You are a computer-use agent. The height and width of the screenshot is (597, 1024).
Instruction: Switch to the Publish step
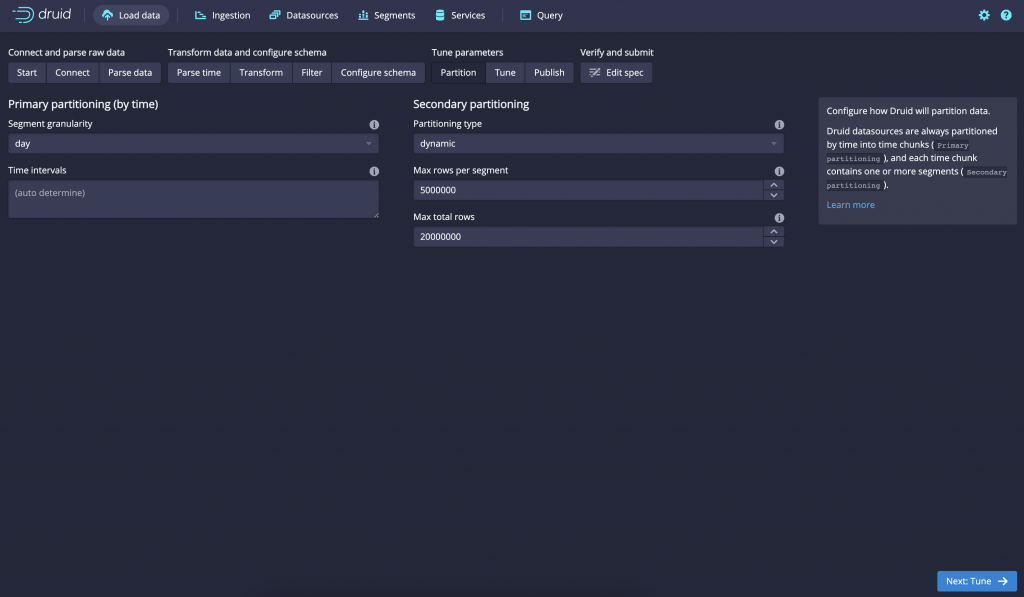[548, 72]
